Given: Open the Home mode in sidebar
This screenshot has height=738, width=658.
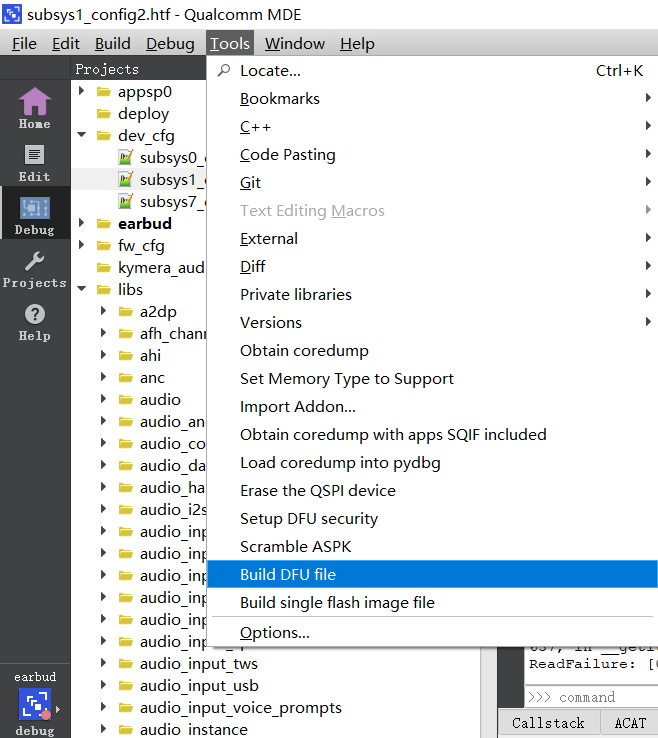Looking at the screenshot, I should coord(34,108).
